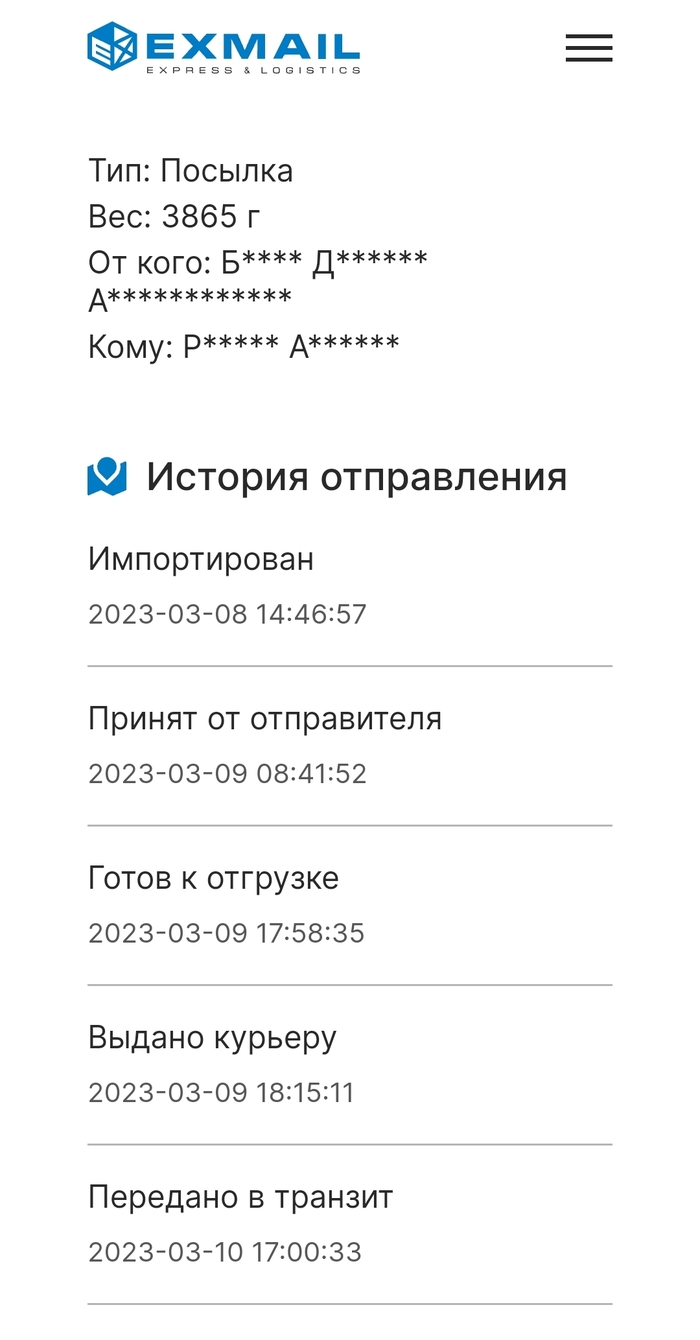Select the Готов к отгрузке status

(x=214, y=878)
